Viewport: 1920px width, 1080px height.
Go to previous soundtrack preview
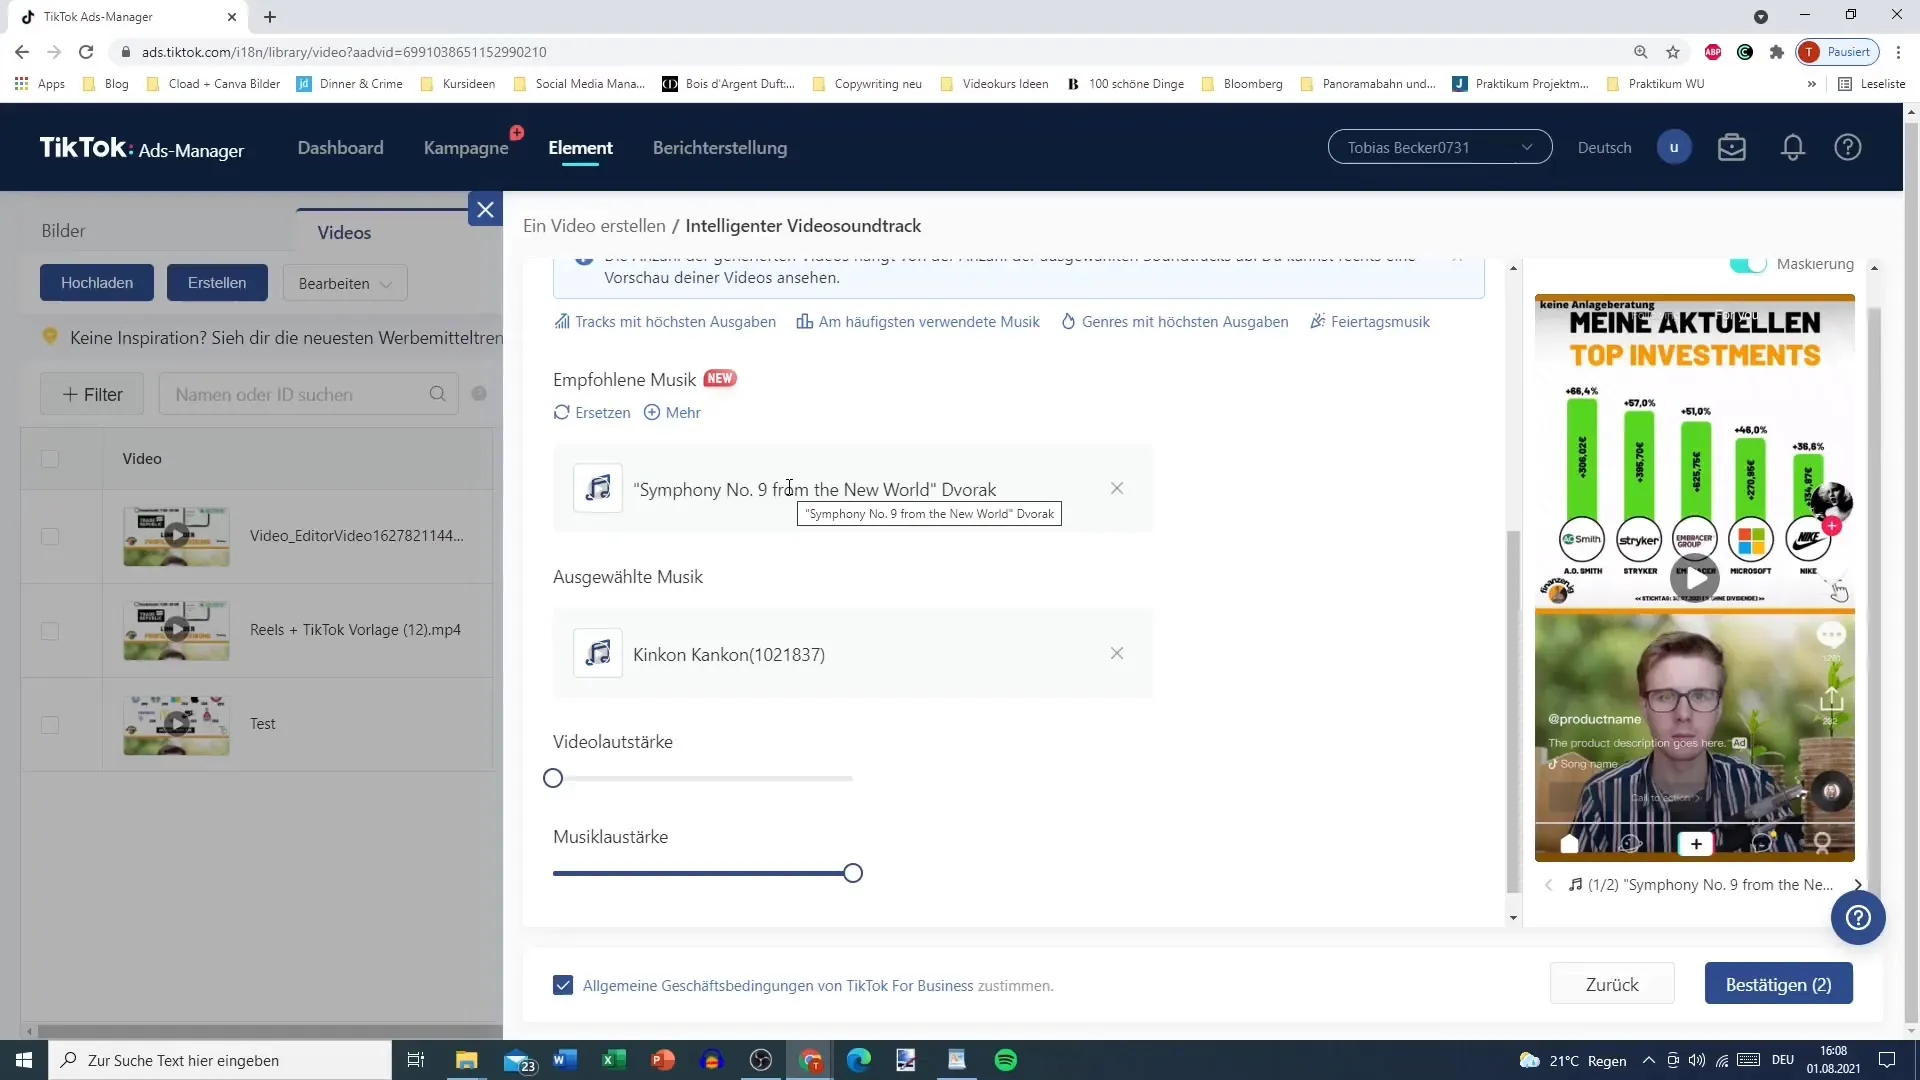(x=1549, y=885)
